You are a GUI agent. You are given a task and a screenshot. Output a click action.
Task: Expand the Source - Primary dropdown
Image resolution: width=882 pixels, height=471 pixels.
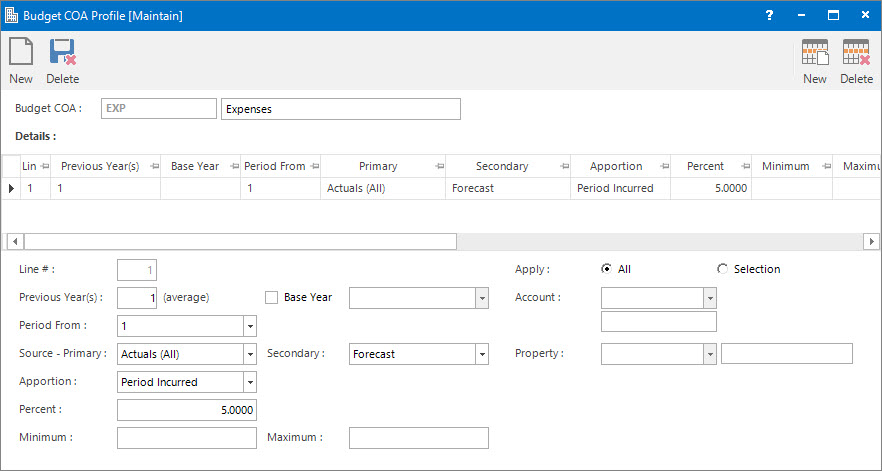click(250, 355)
